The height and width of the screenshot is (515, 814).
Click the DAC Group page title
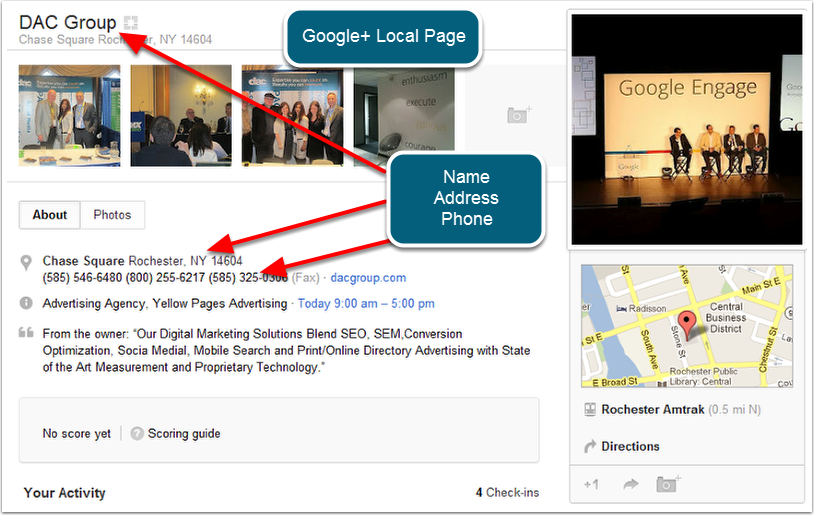click(x=67, y=22)
